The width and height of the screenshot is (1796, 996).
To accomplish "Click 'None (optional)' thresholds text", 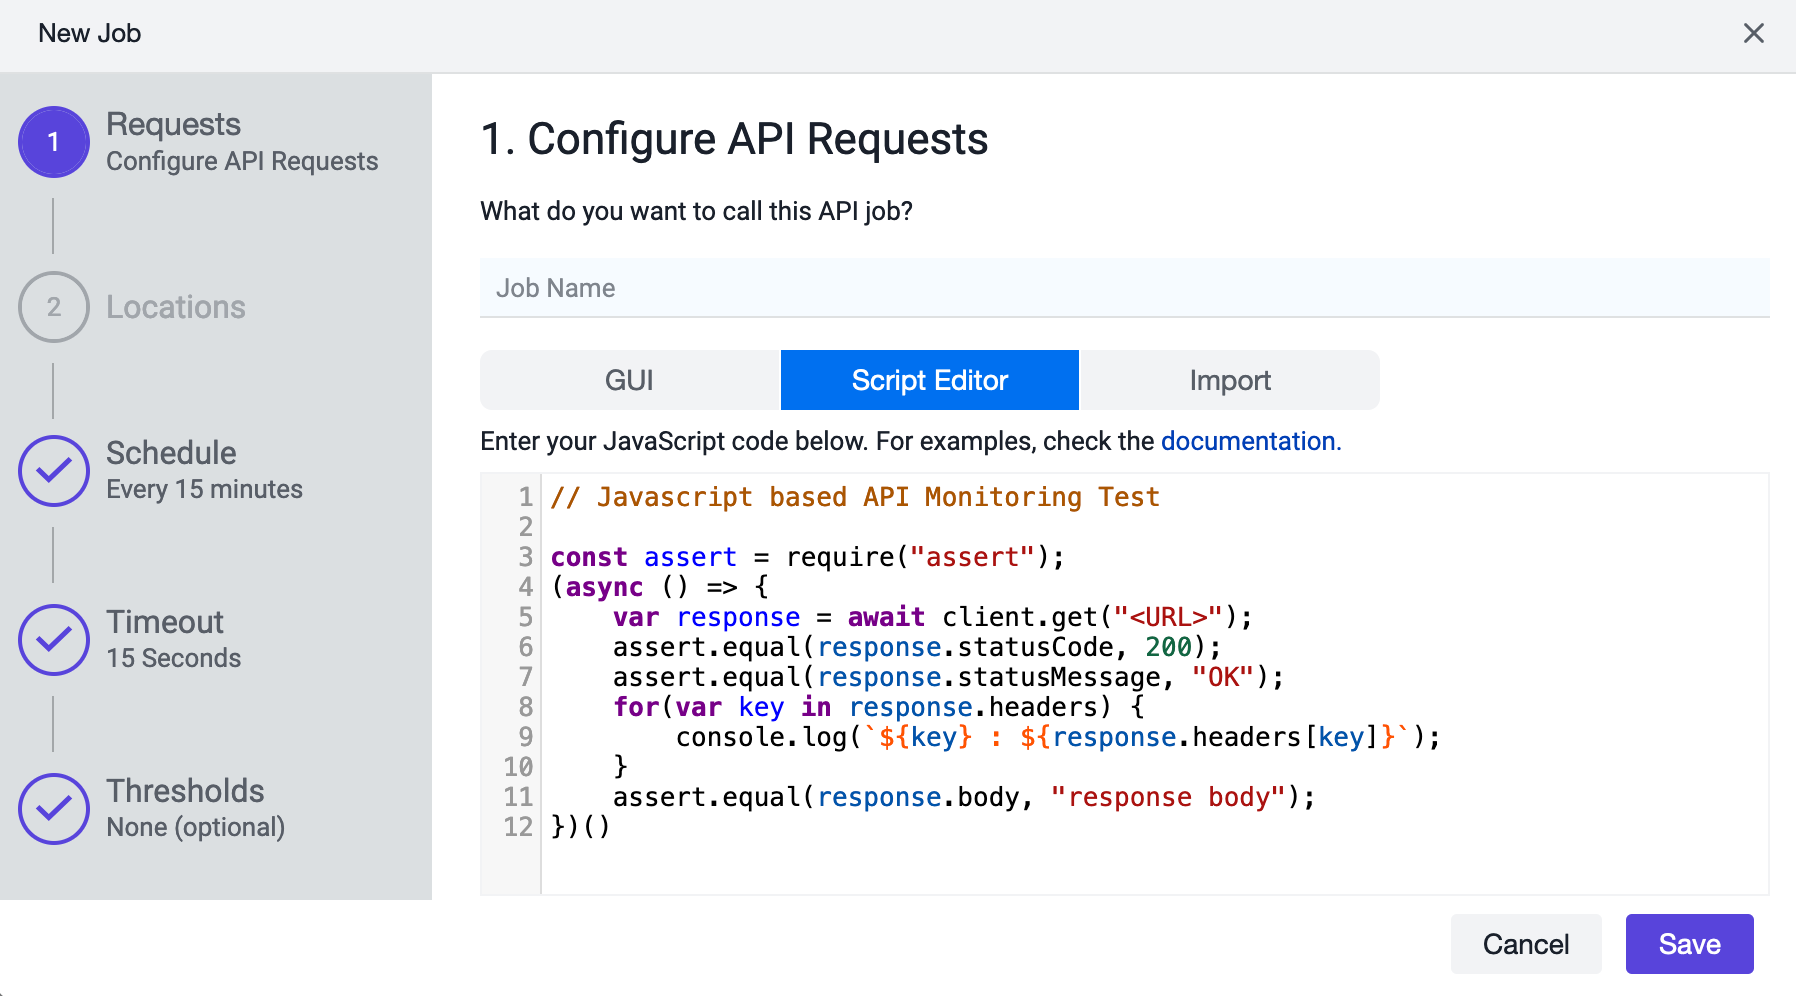I will pos(196,827).
